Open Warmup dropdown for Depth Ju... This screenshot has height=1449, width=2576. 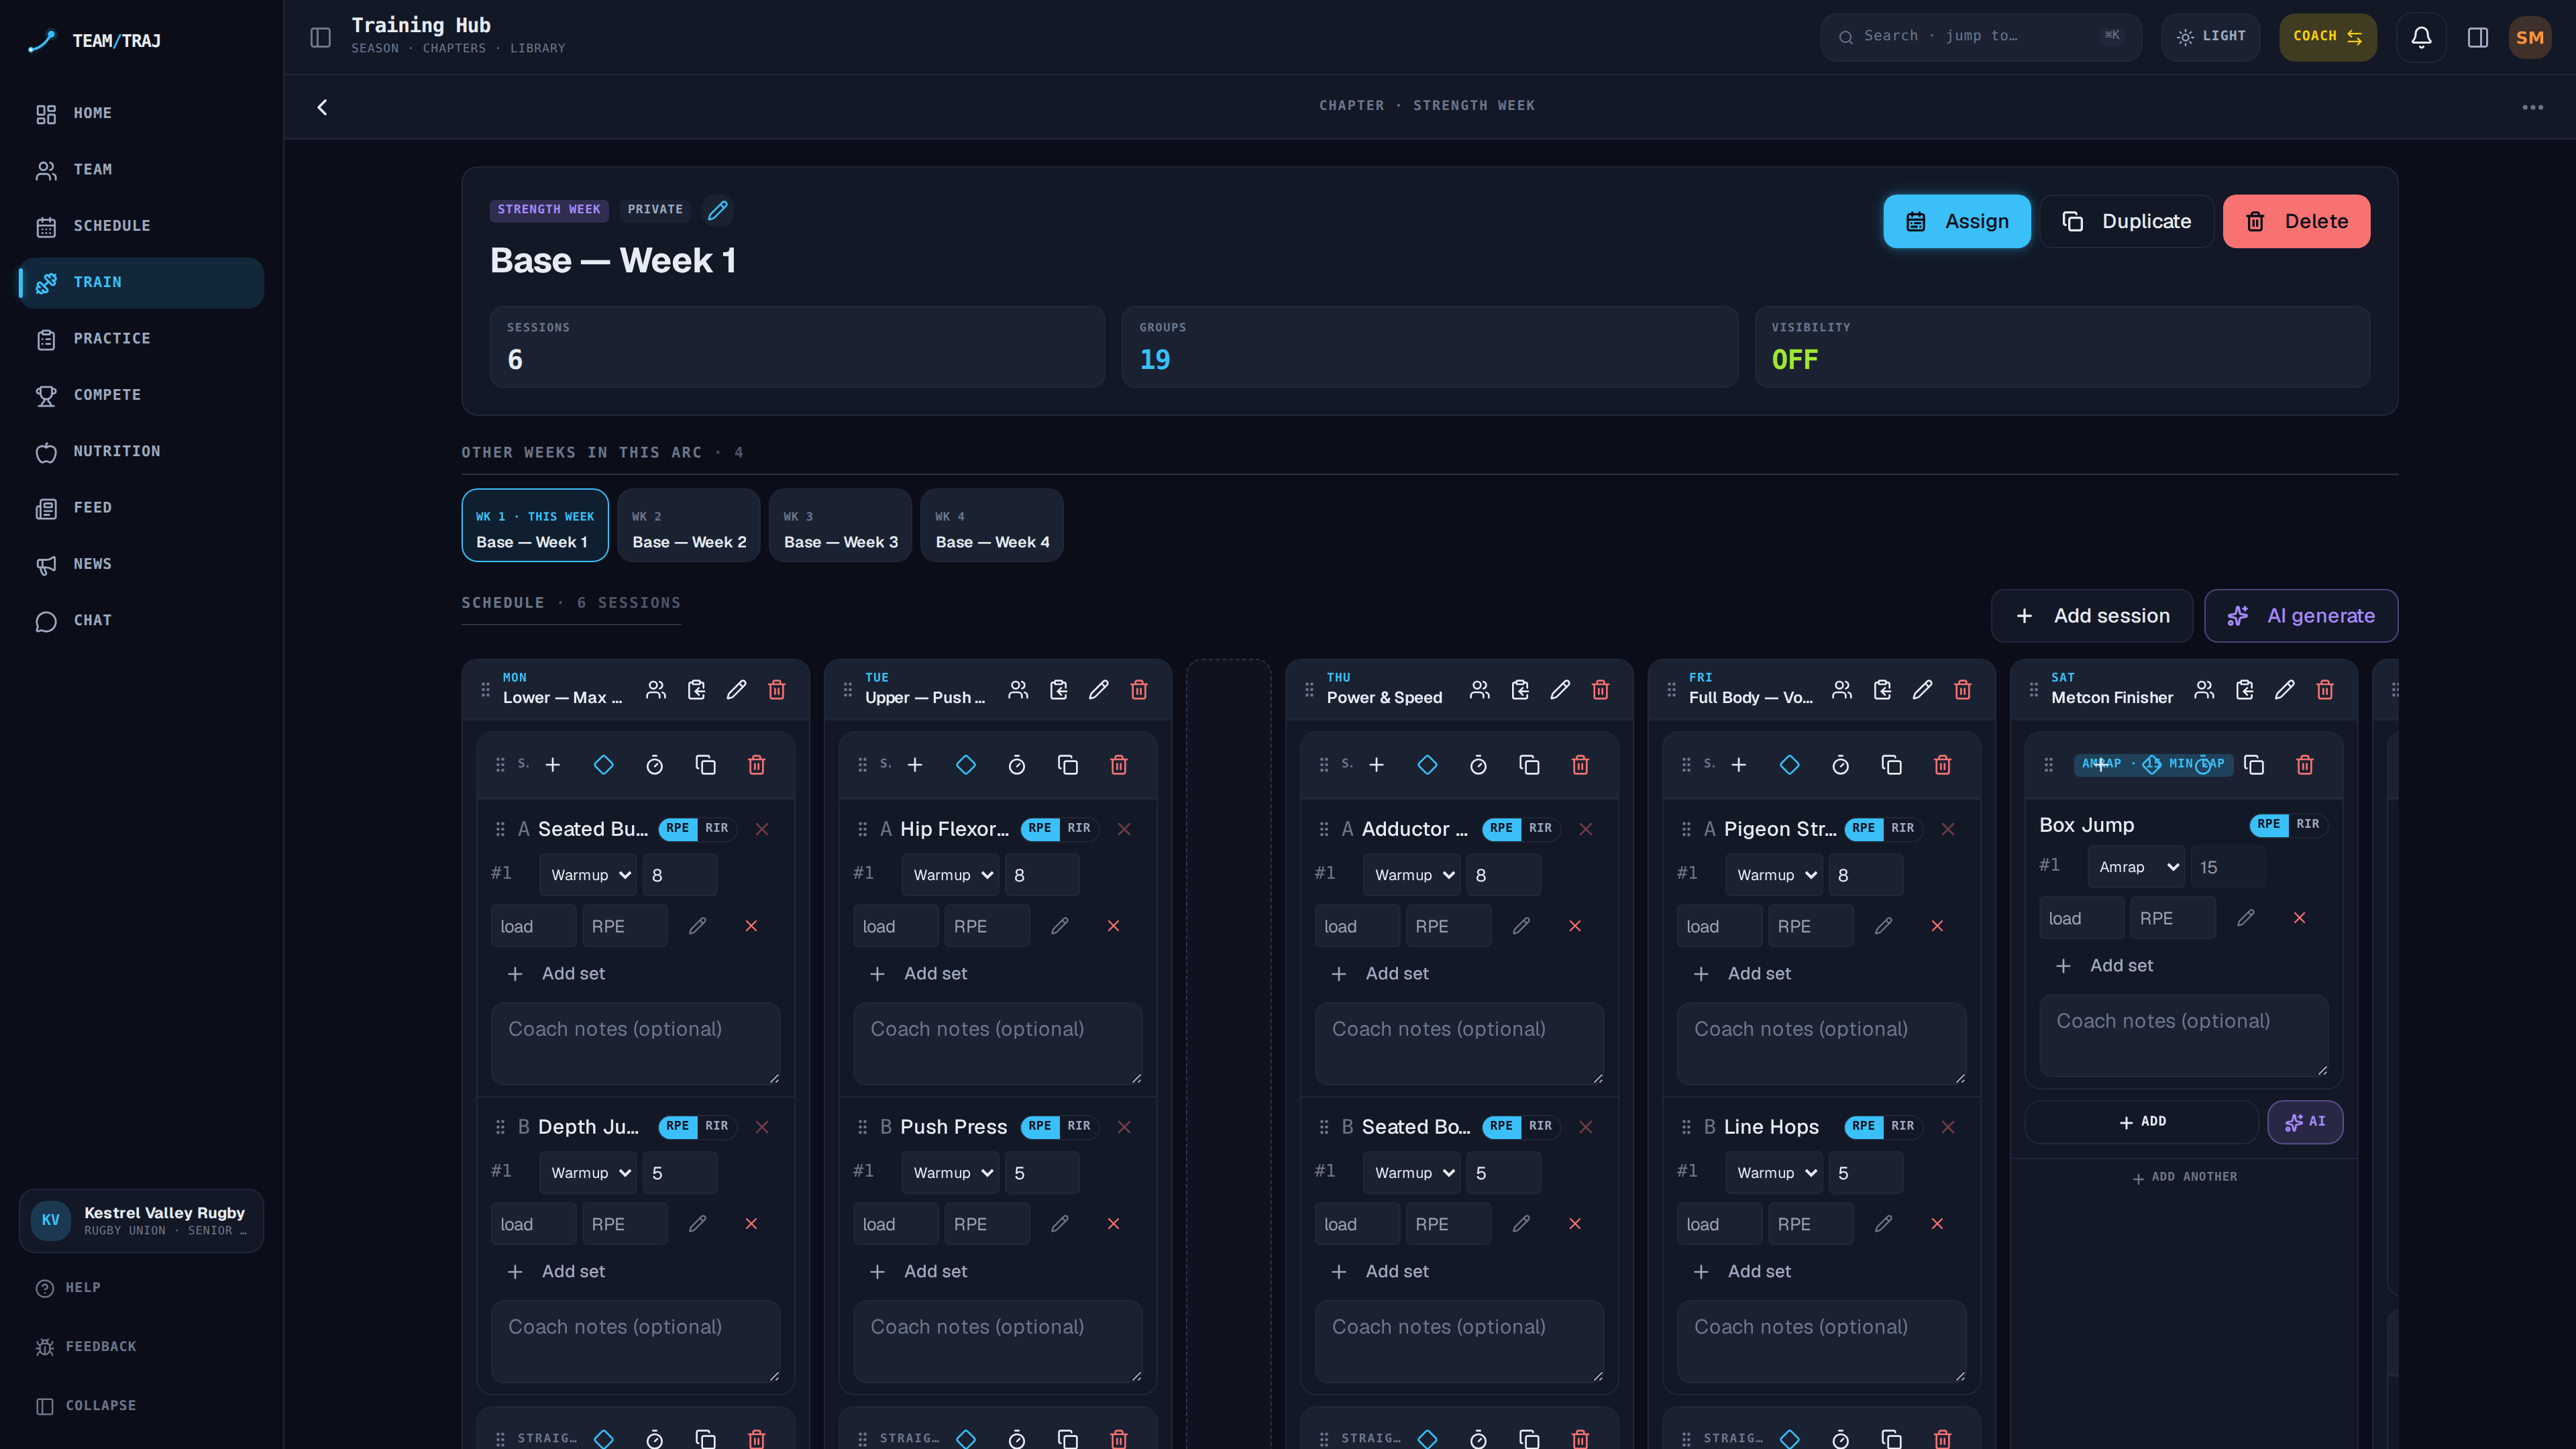tap(588, 1173)
